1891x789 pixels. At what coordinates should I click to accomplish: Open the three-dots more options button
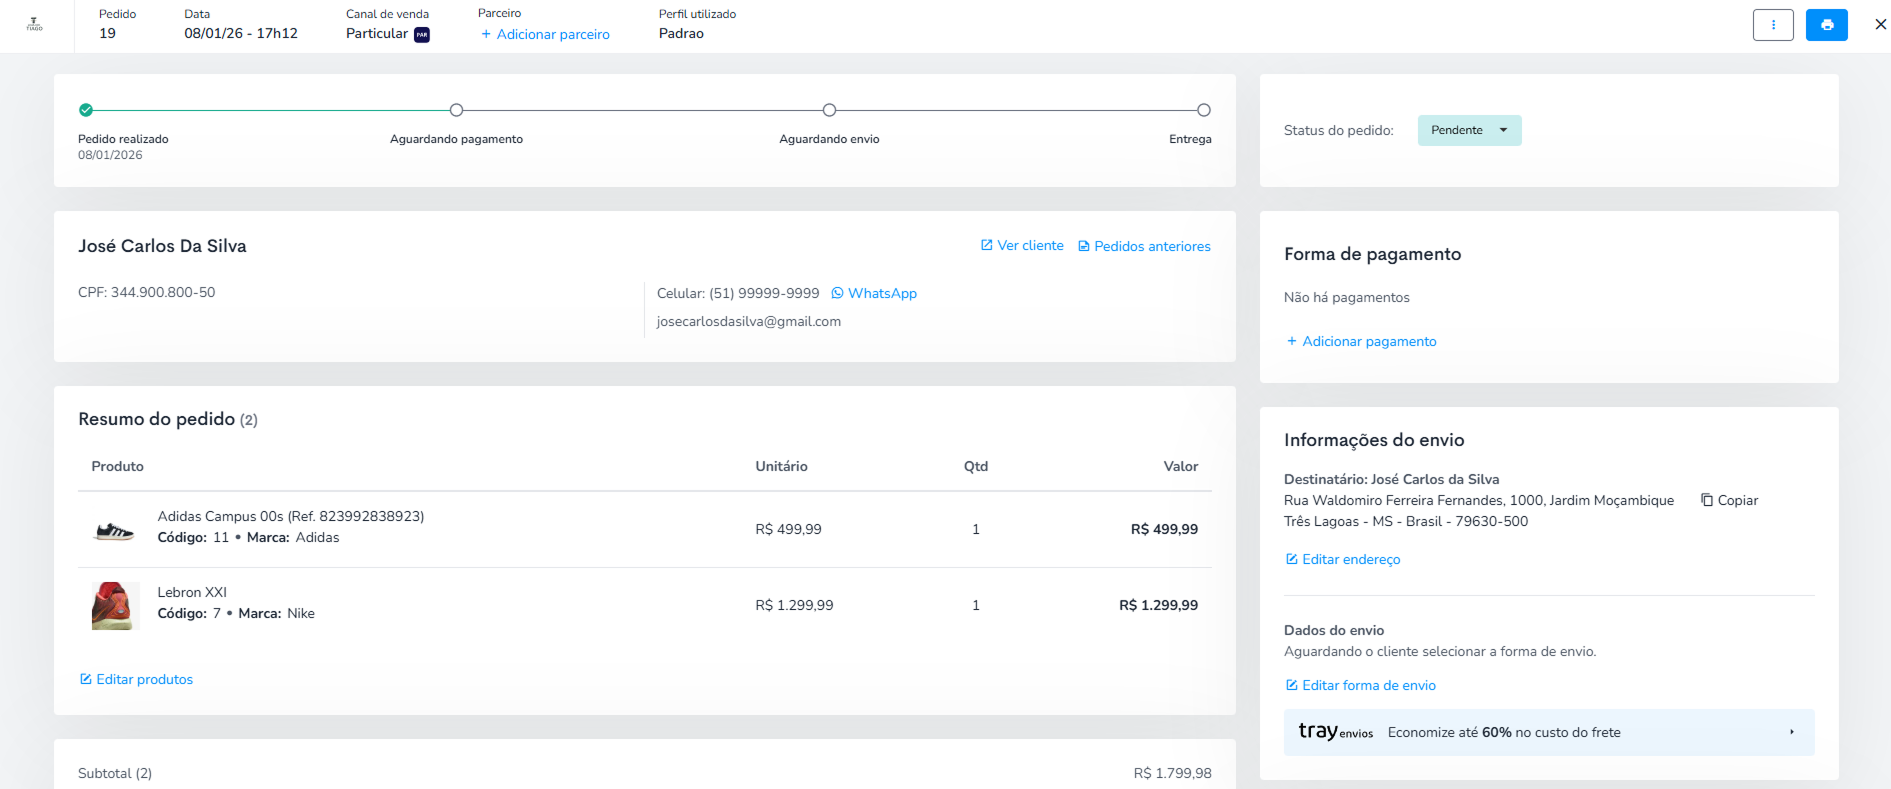1773,25
